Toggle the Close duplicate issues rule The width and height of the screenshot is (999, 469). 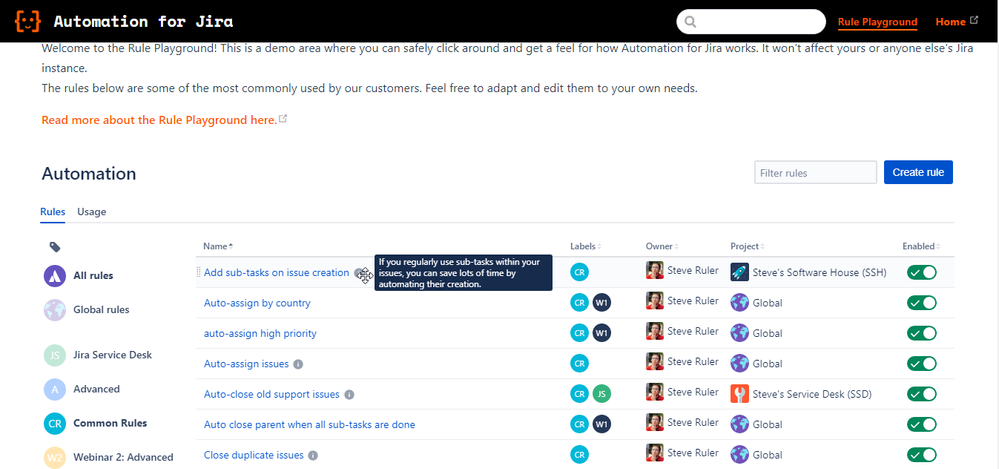click(922, 455)
